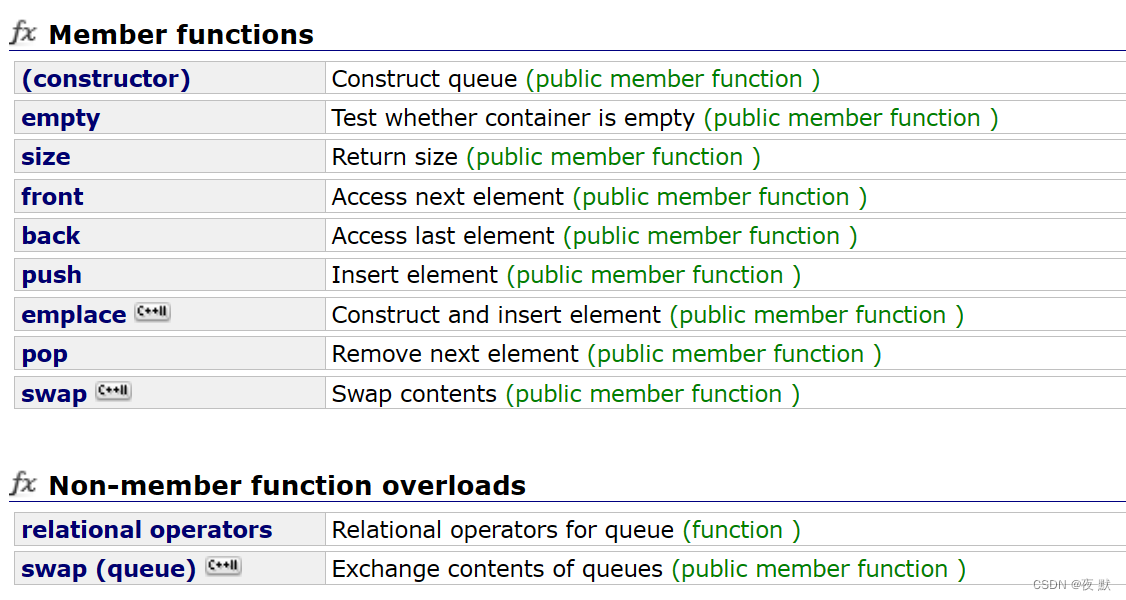Open the front function reference

pyautogui.click(x=52, y=196)
